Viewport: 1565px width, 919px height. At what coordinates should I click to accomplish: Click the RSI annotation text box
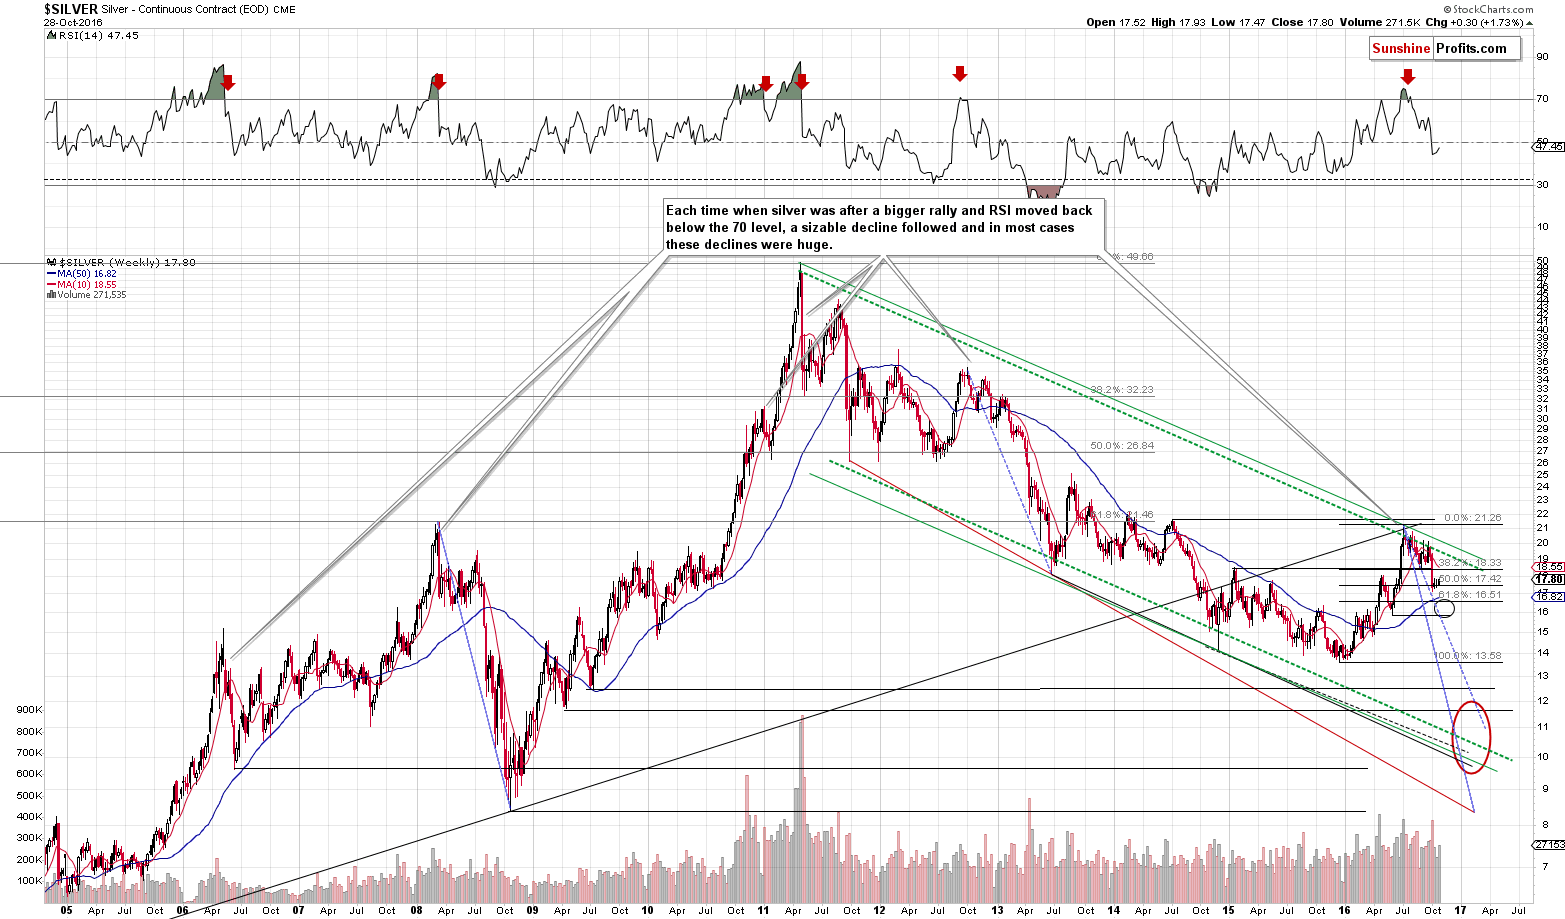(883, 227)
